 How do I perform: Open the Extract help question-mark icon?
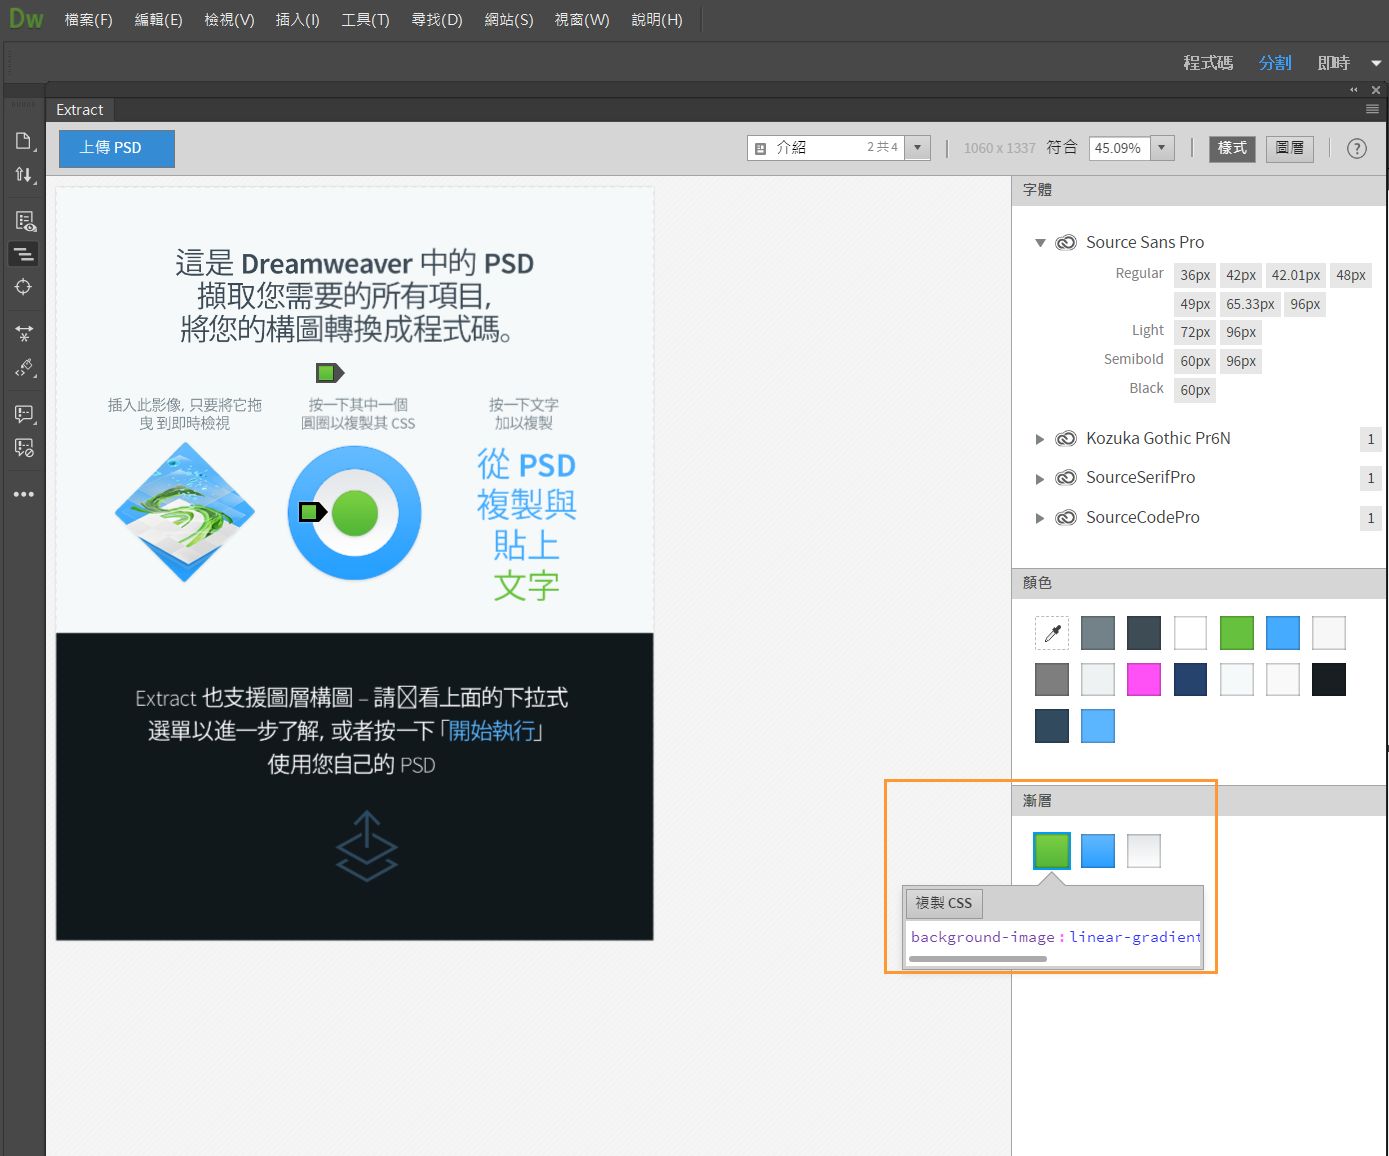tap(1356, 148)
